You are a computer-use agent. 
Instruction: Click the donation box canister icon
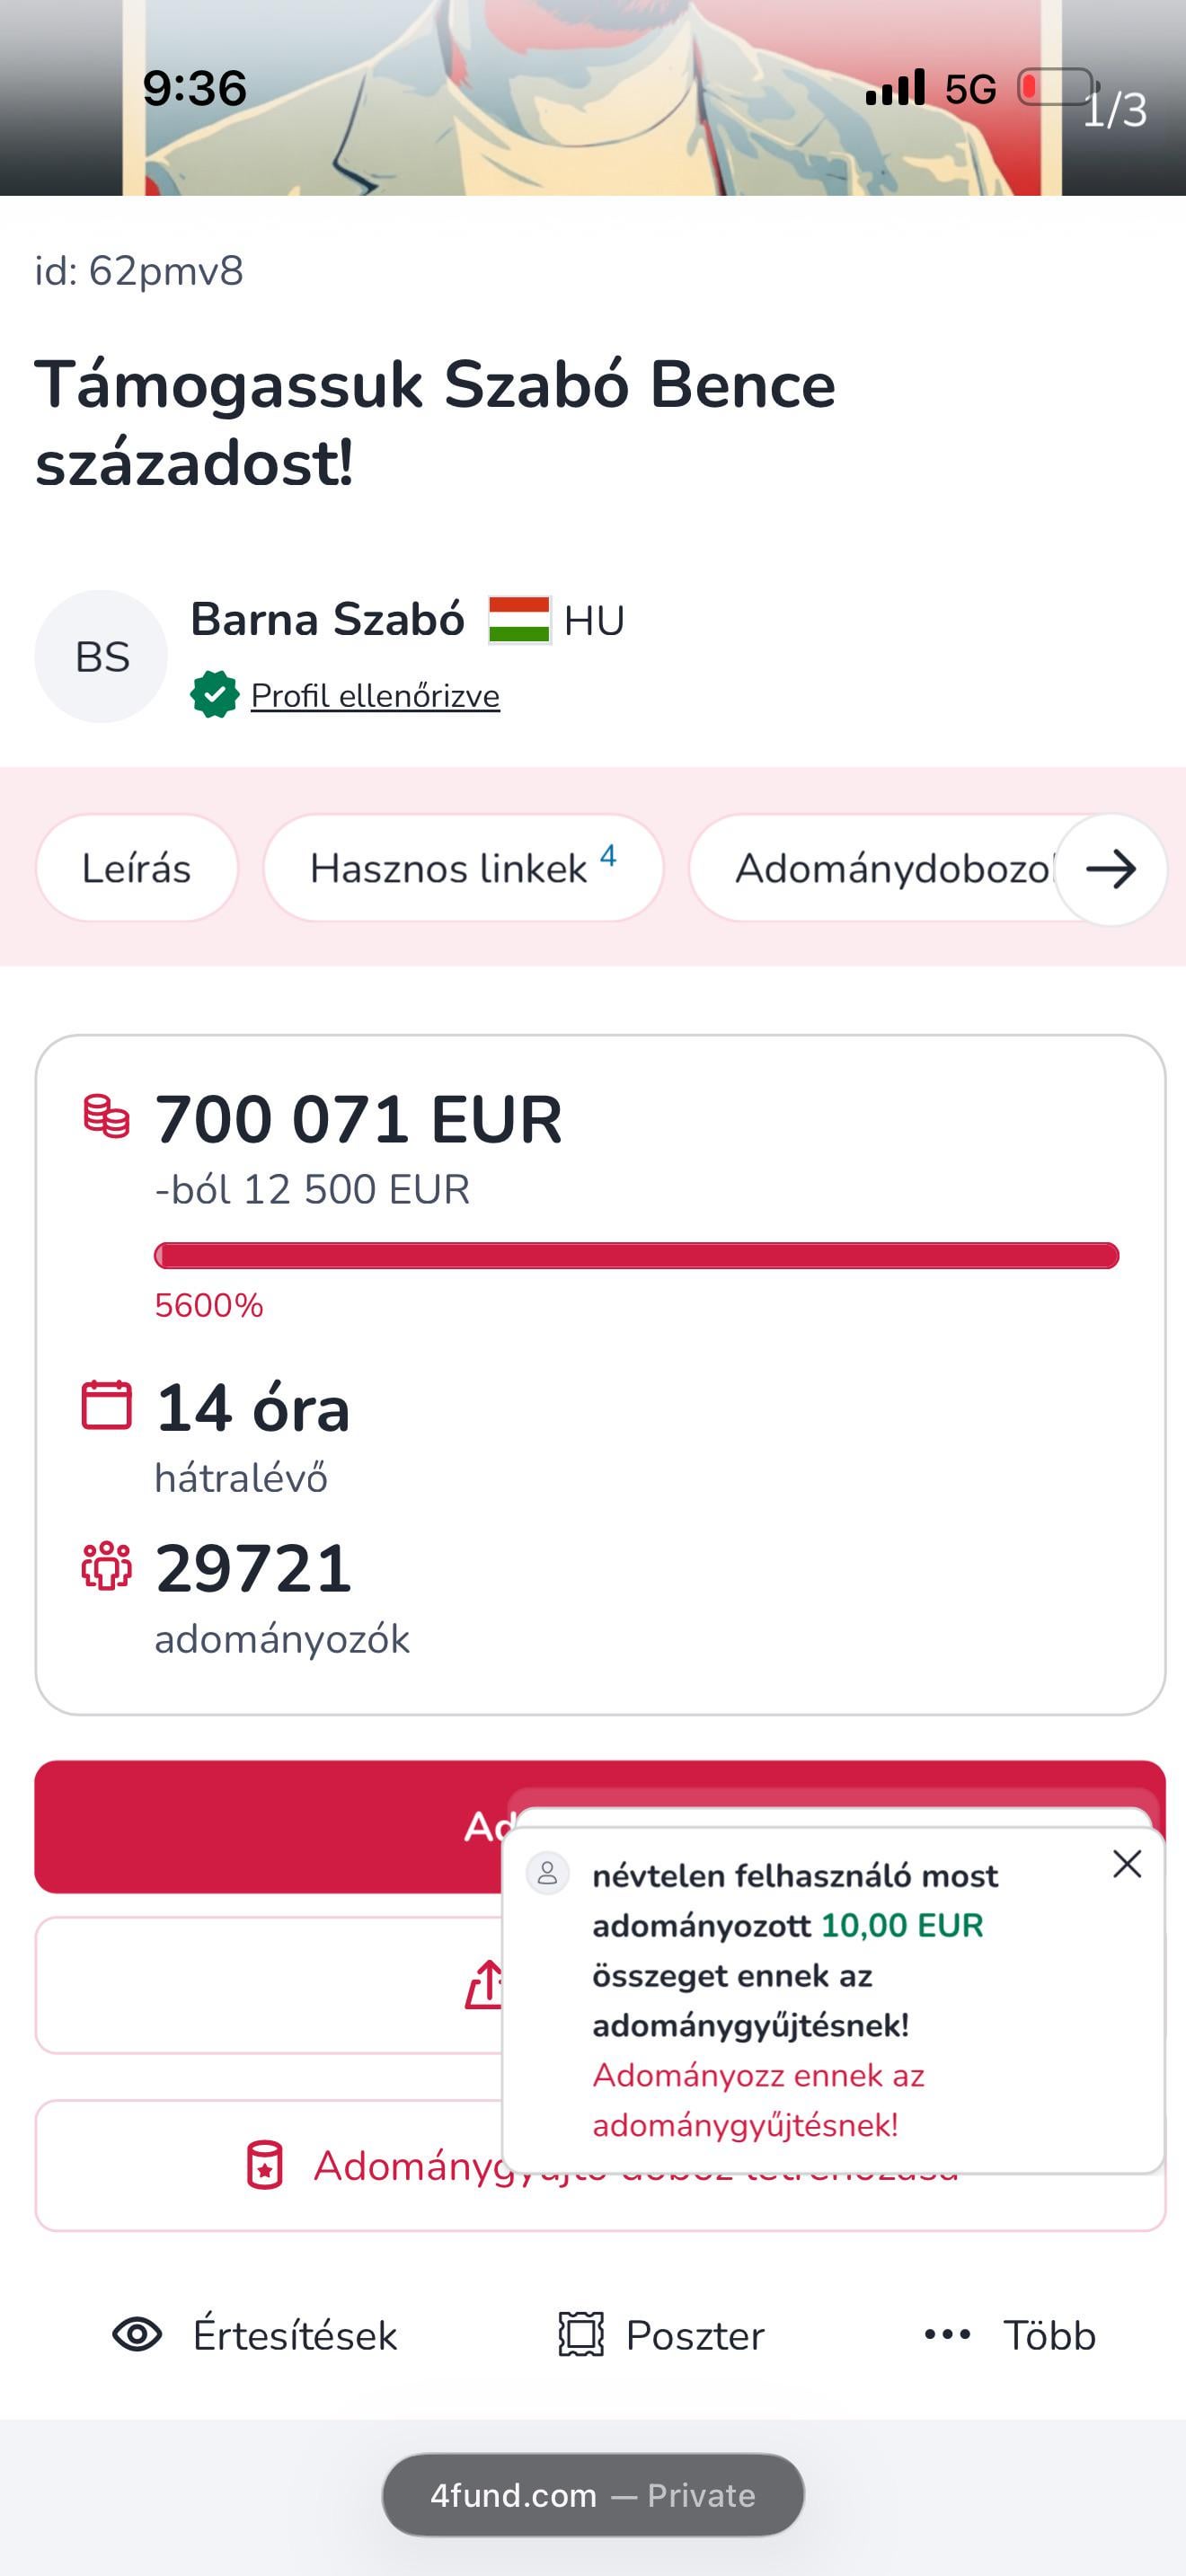pos(265,2166)
